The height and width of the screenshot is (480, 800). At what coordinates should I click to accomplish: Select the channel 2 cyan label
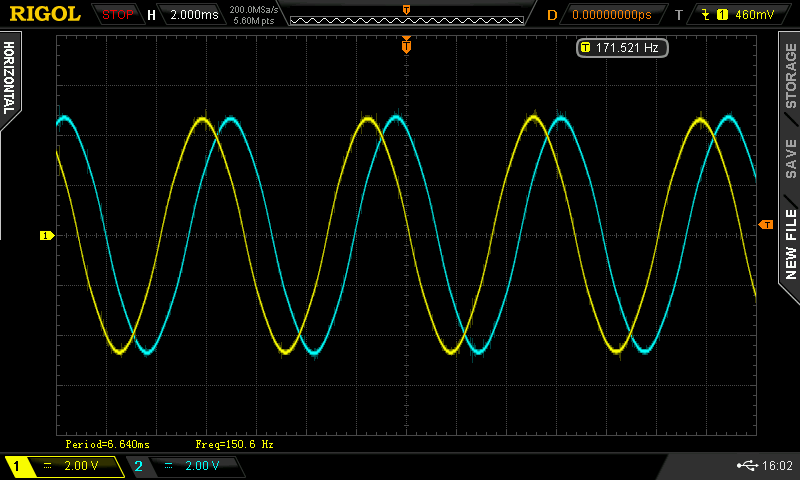point(138,466)
